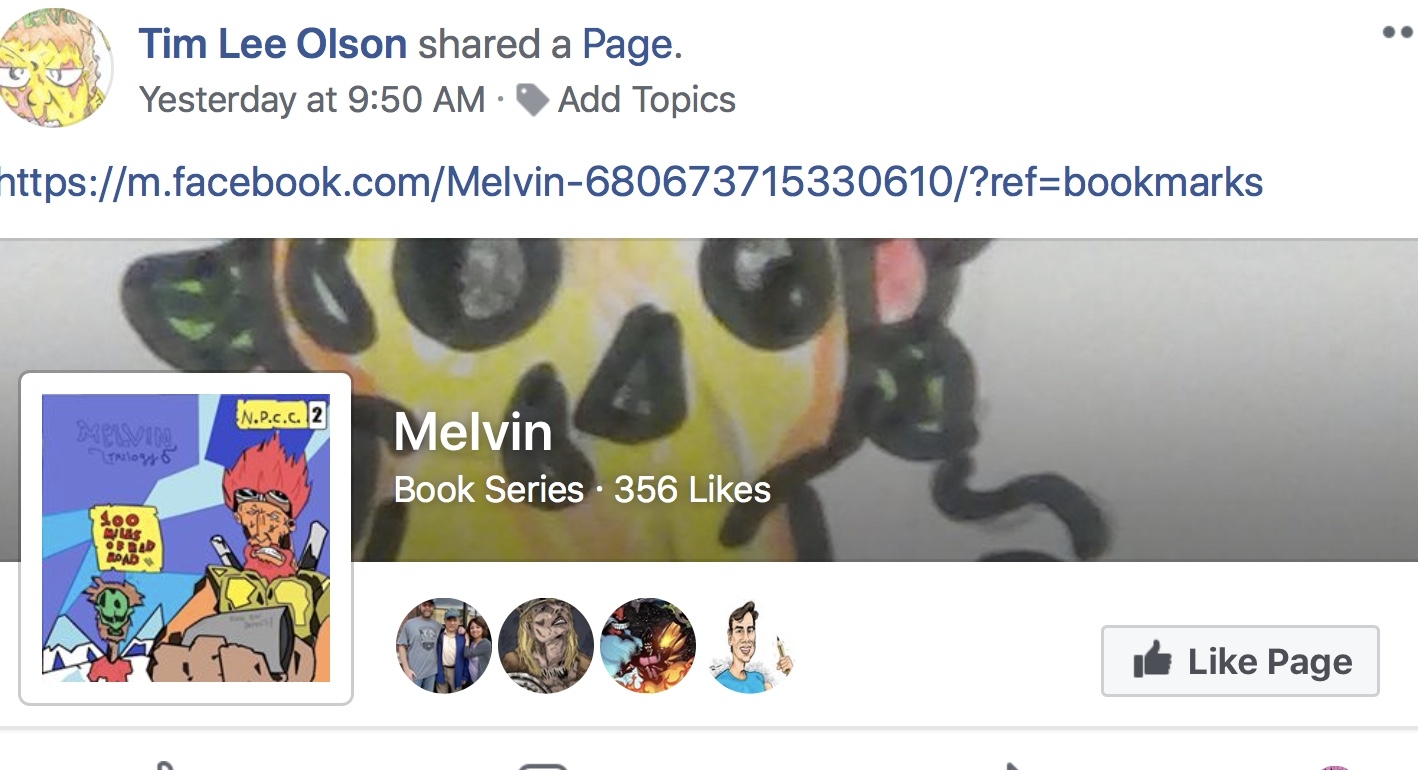Screen dimensions: 1418x770
Task: Open the fiery comic artwork avatar
Action: click(x=648, y=646)
